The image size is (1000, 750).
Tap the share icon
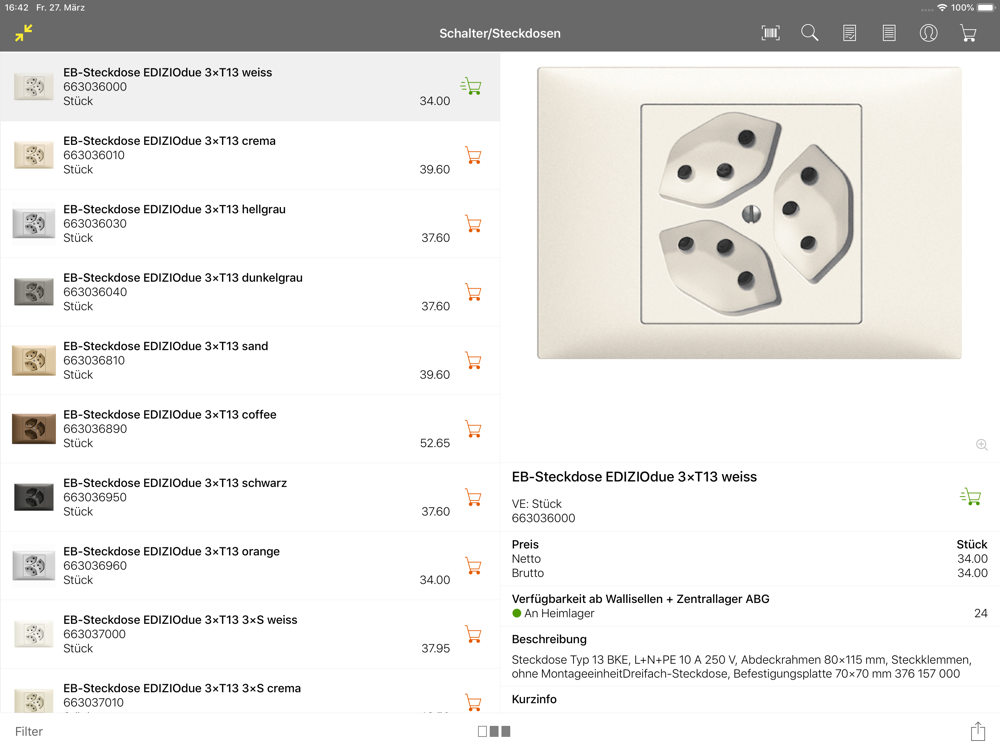(x=978, y=731)
